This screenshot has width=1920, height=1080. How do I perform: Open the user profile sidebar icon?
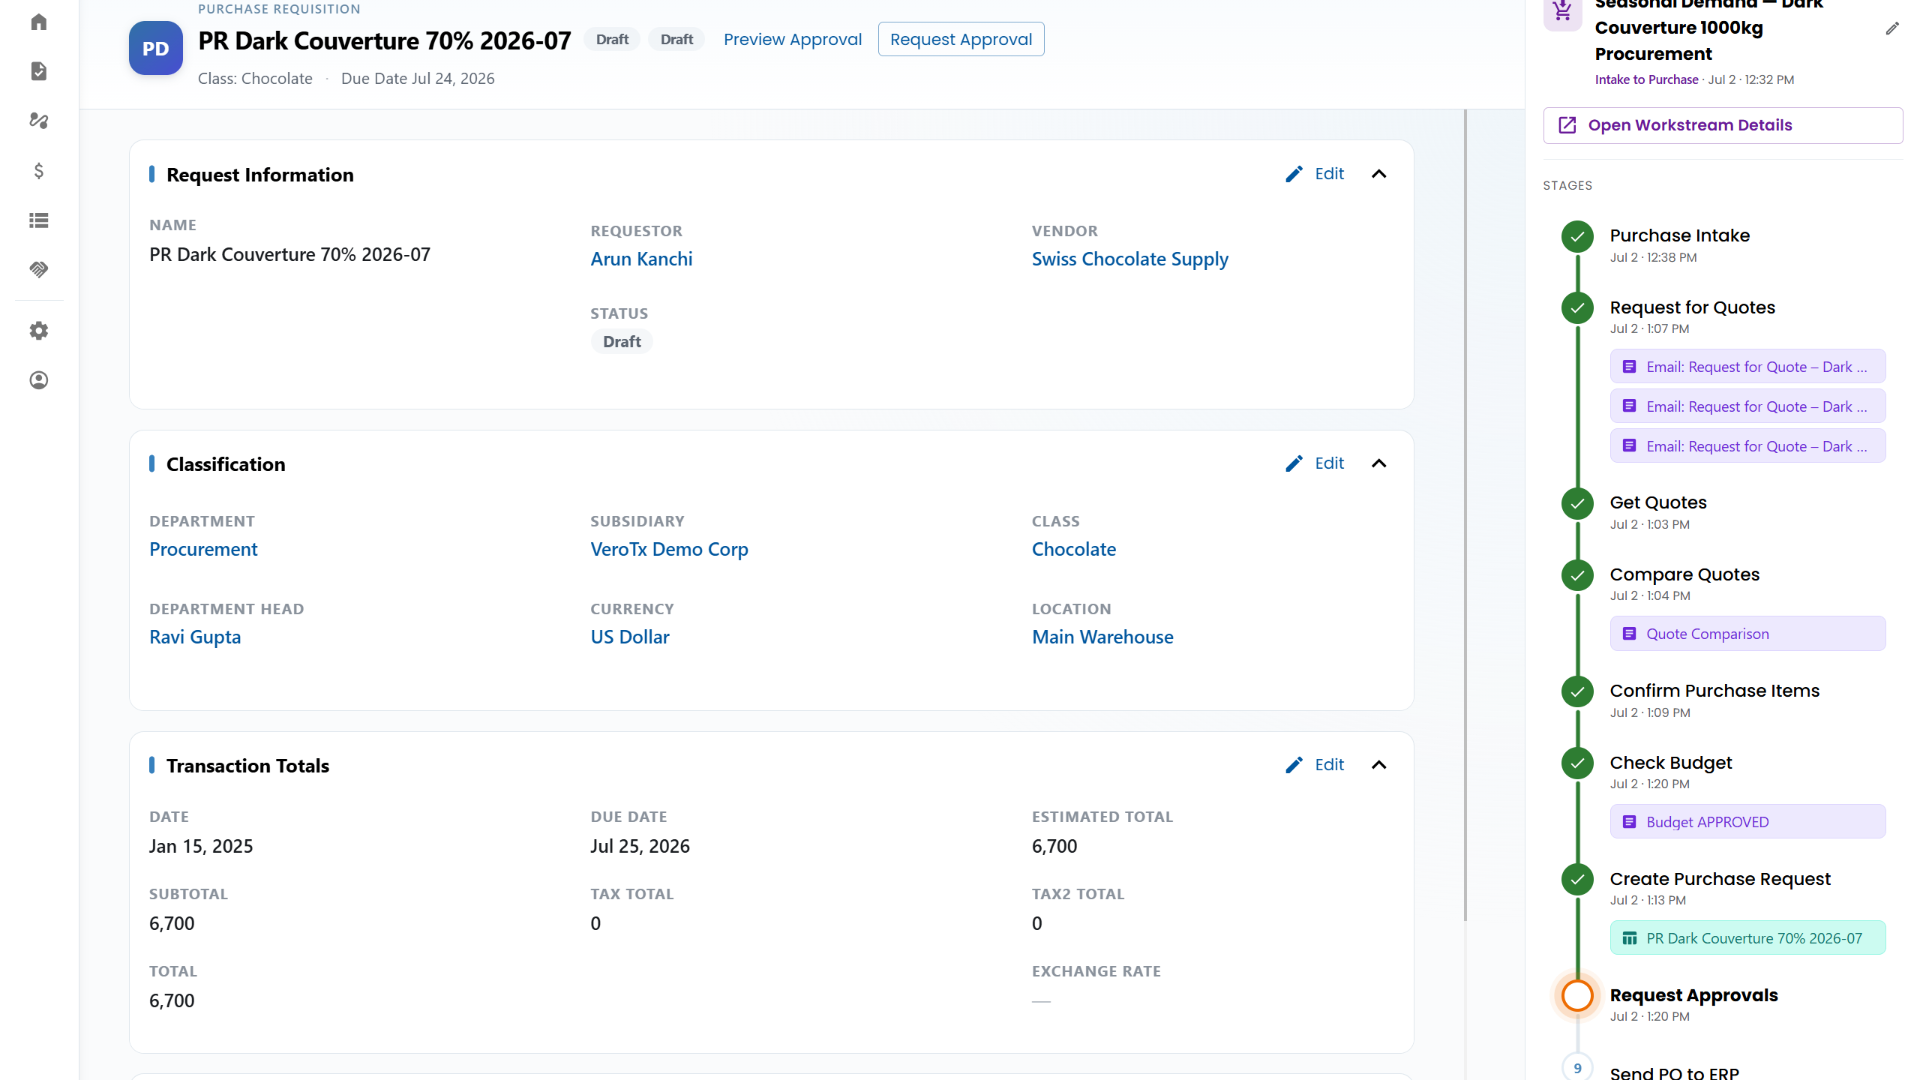pyautogui.click(x=39, y=380)
